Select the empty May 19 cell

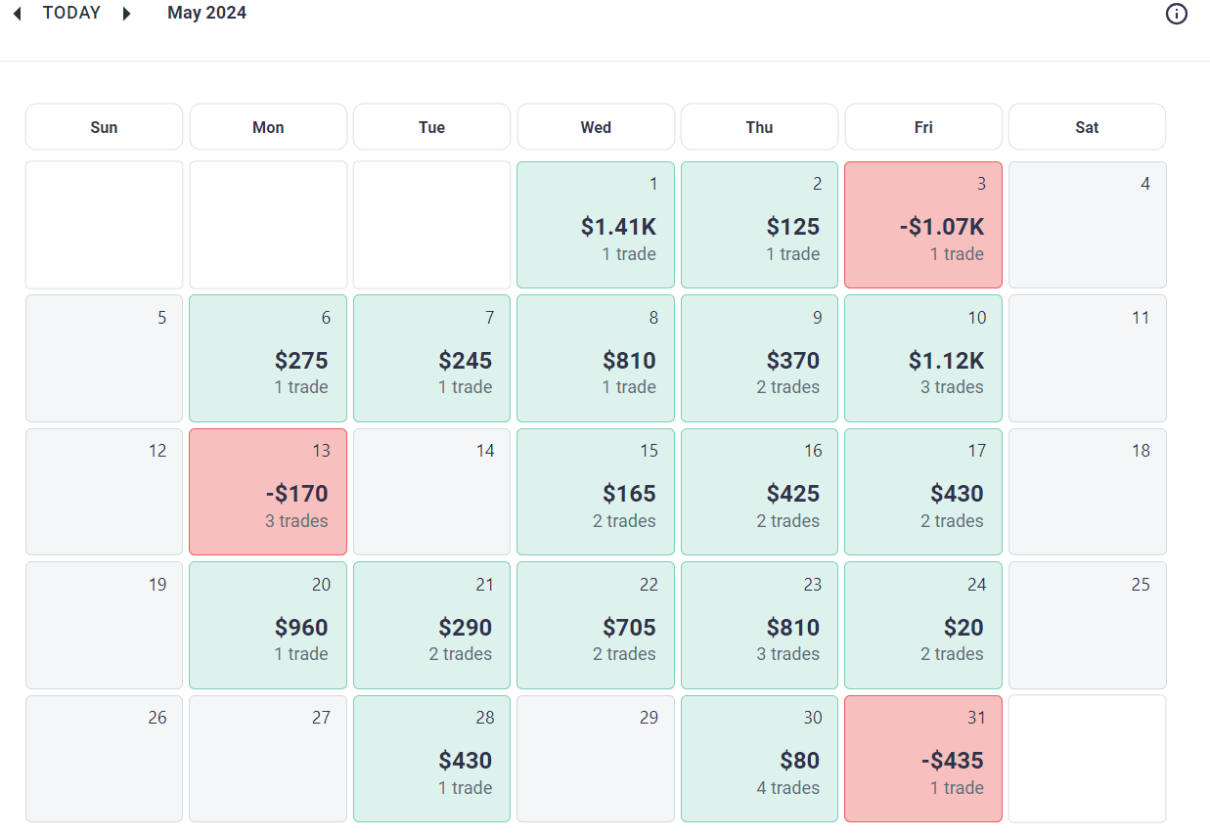click(x=104, y=625)
